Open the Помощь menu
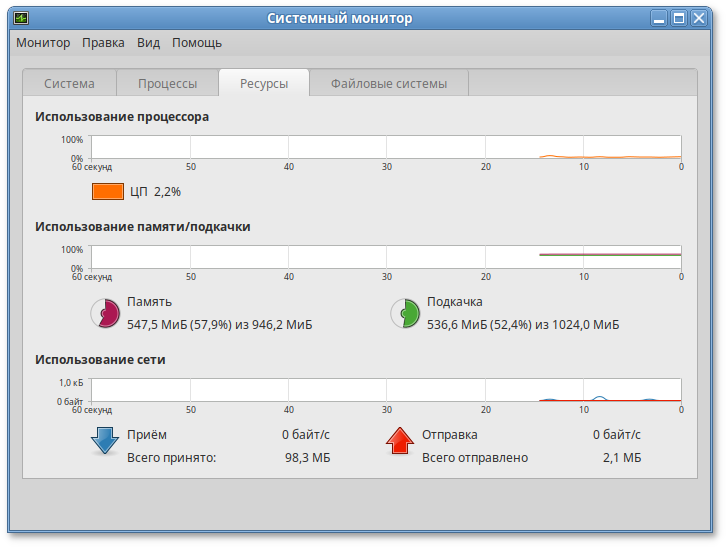This screenshot has width=726, height=547. (x=197, y=43)
